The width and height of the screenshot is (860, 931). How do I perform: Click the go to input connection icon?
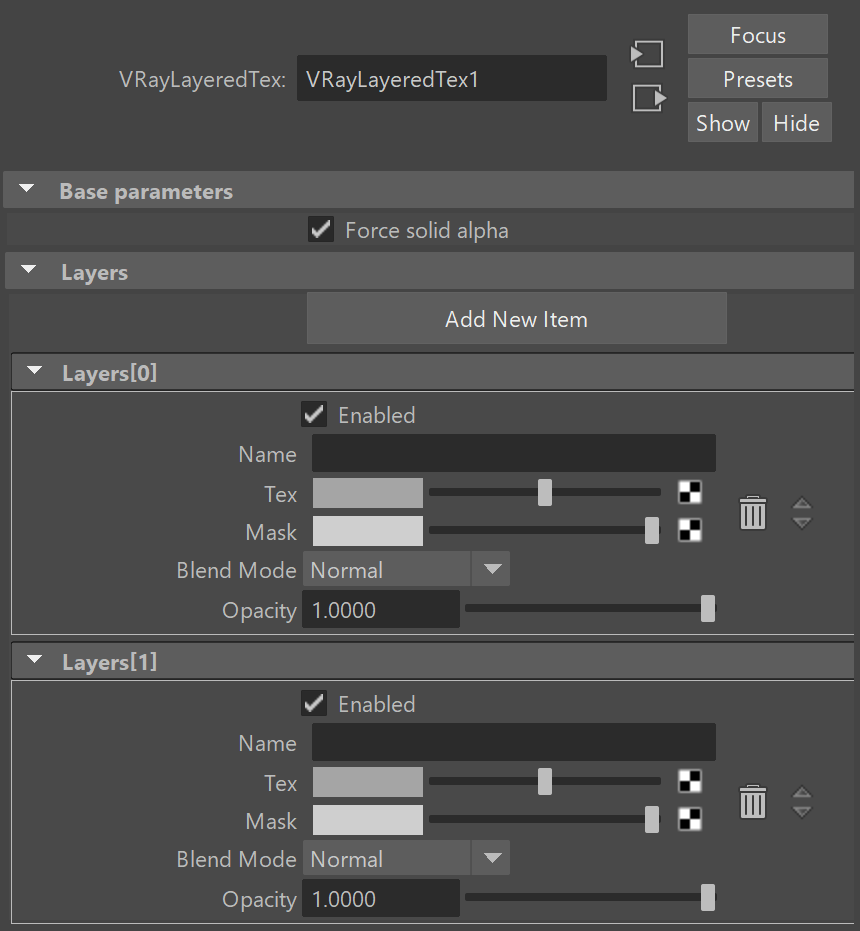(647, 54)
